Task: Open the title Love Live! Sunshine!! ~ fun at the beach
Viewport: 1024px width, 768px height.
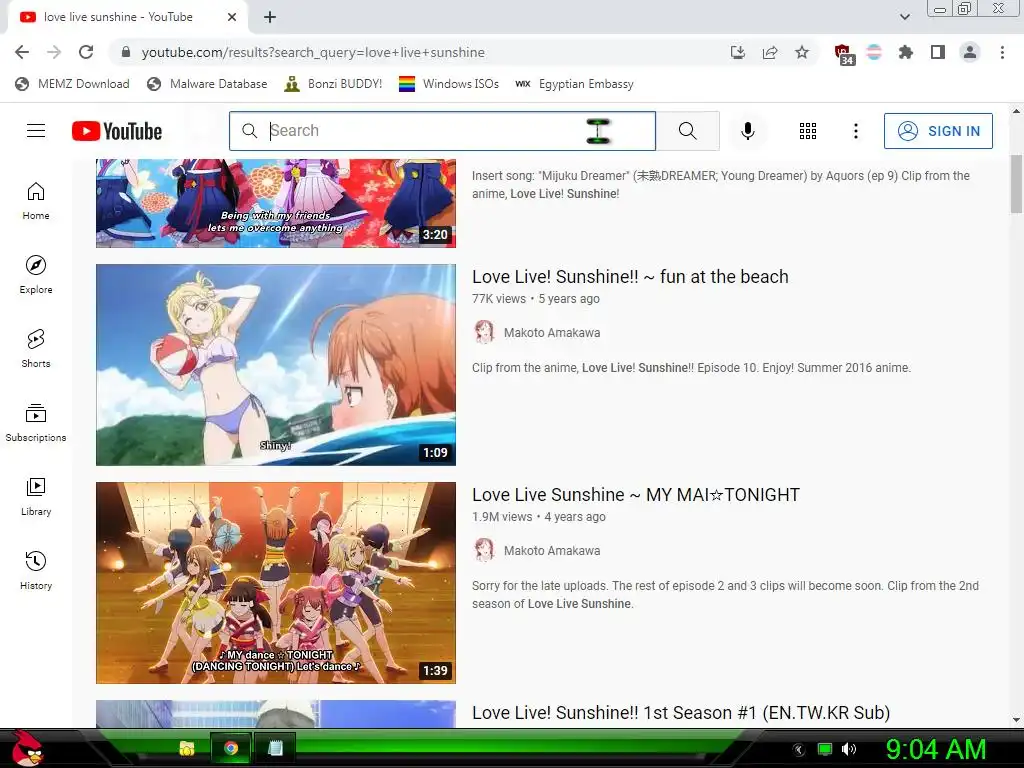Action: tap(630, 276)
